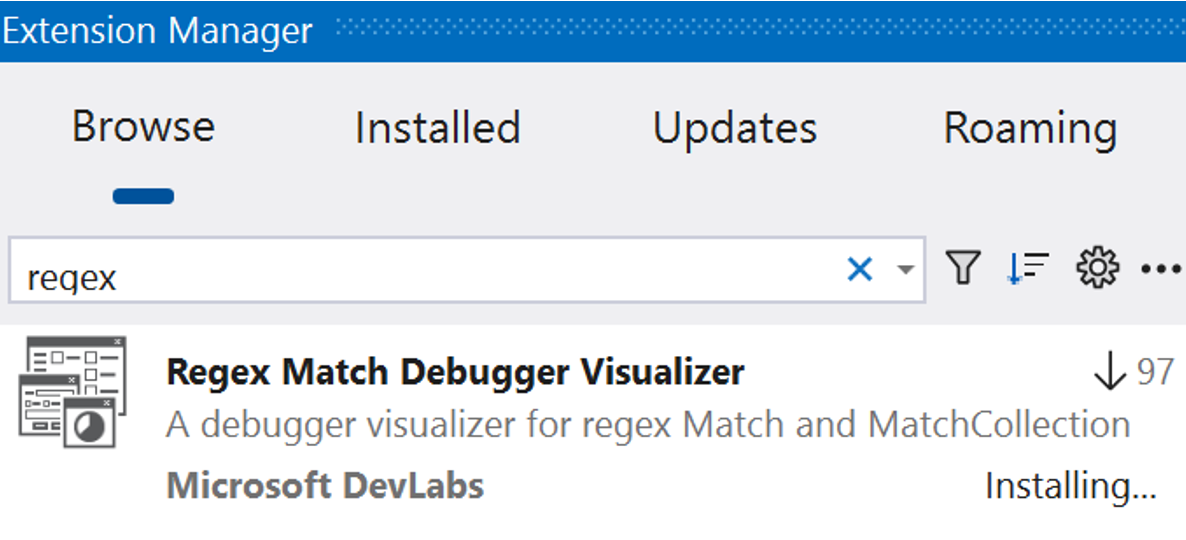Switch to the Browse tab
The width and height of the screenshot is (1186, 540).
(x=144, y=127)
